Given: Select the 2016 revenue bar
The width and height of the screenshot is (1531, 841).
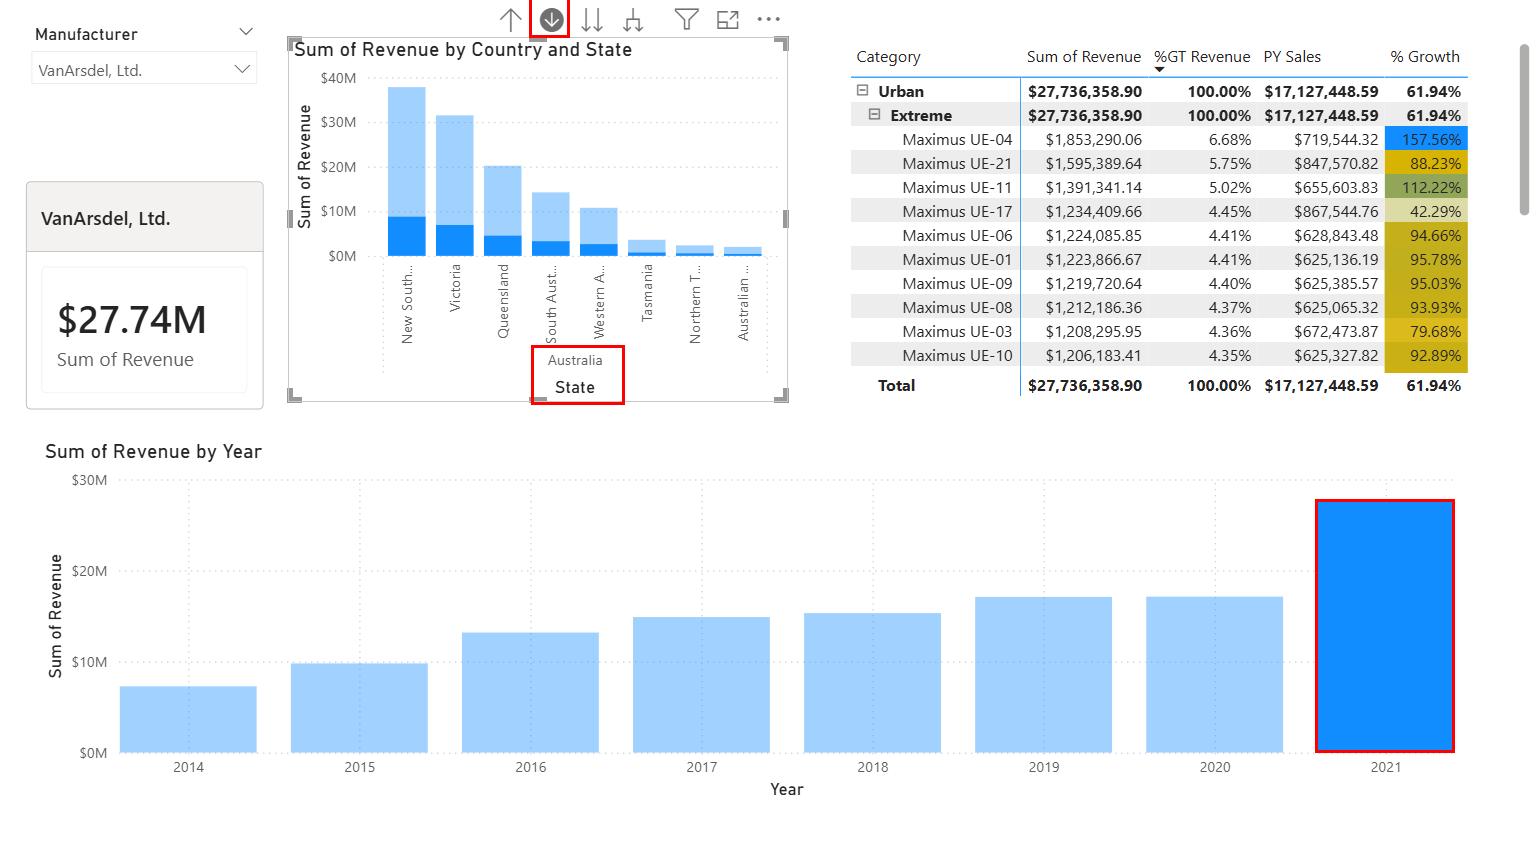Looking at the screenshot, I should coord(530,692).
